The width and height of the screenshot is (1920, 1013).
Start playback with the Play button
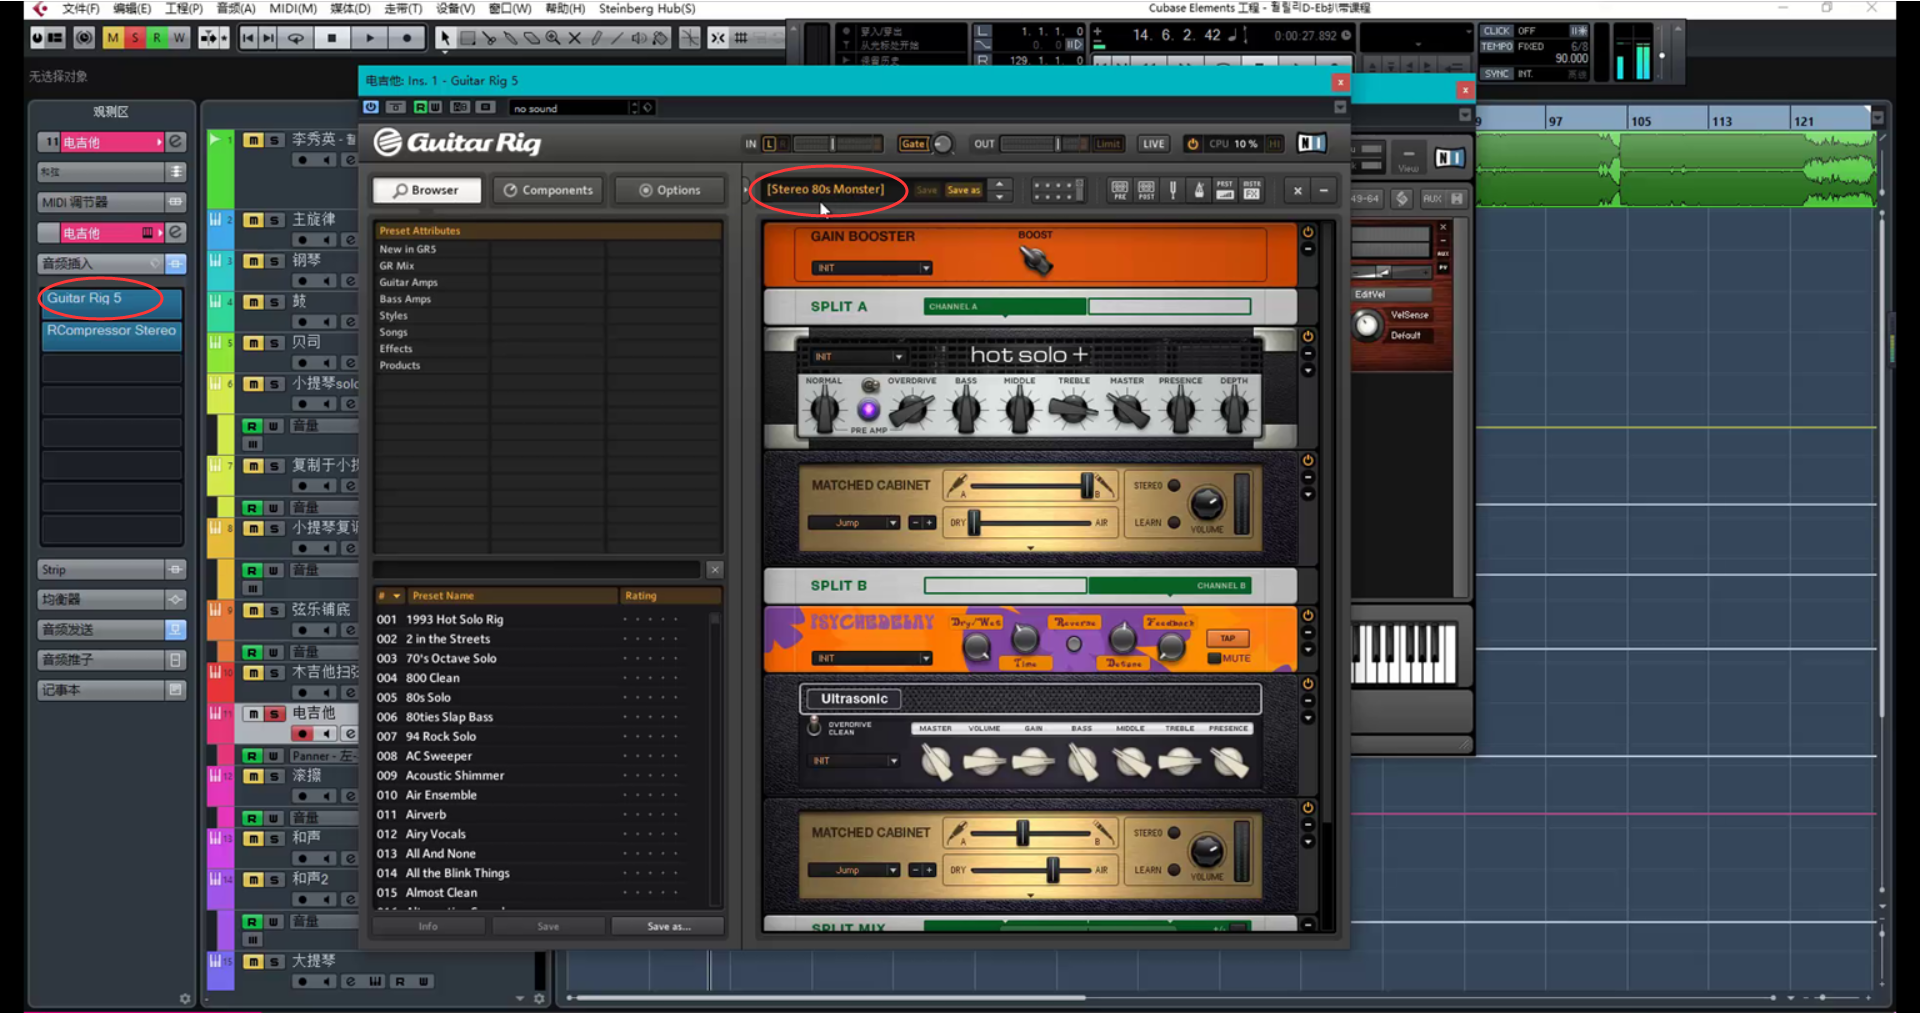(369, 38)
